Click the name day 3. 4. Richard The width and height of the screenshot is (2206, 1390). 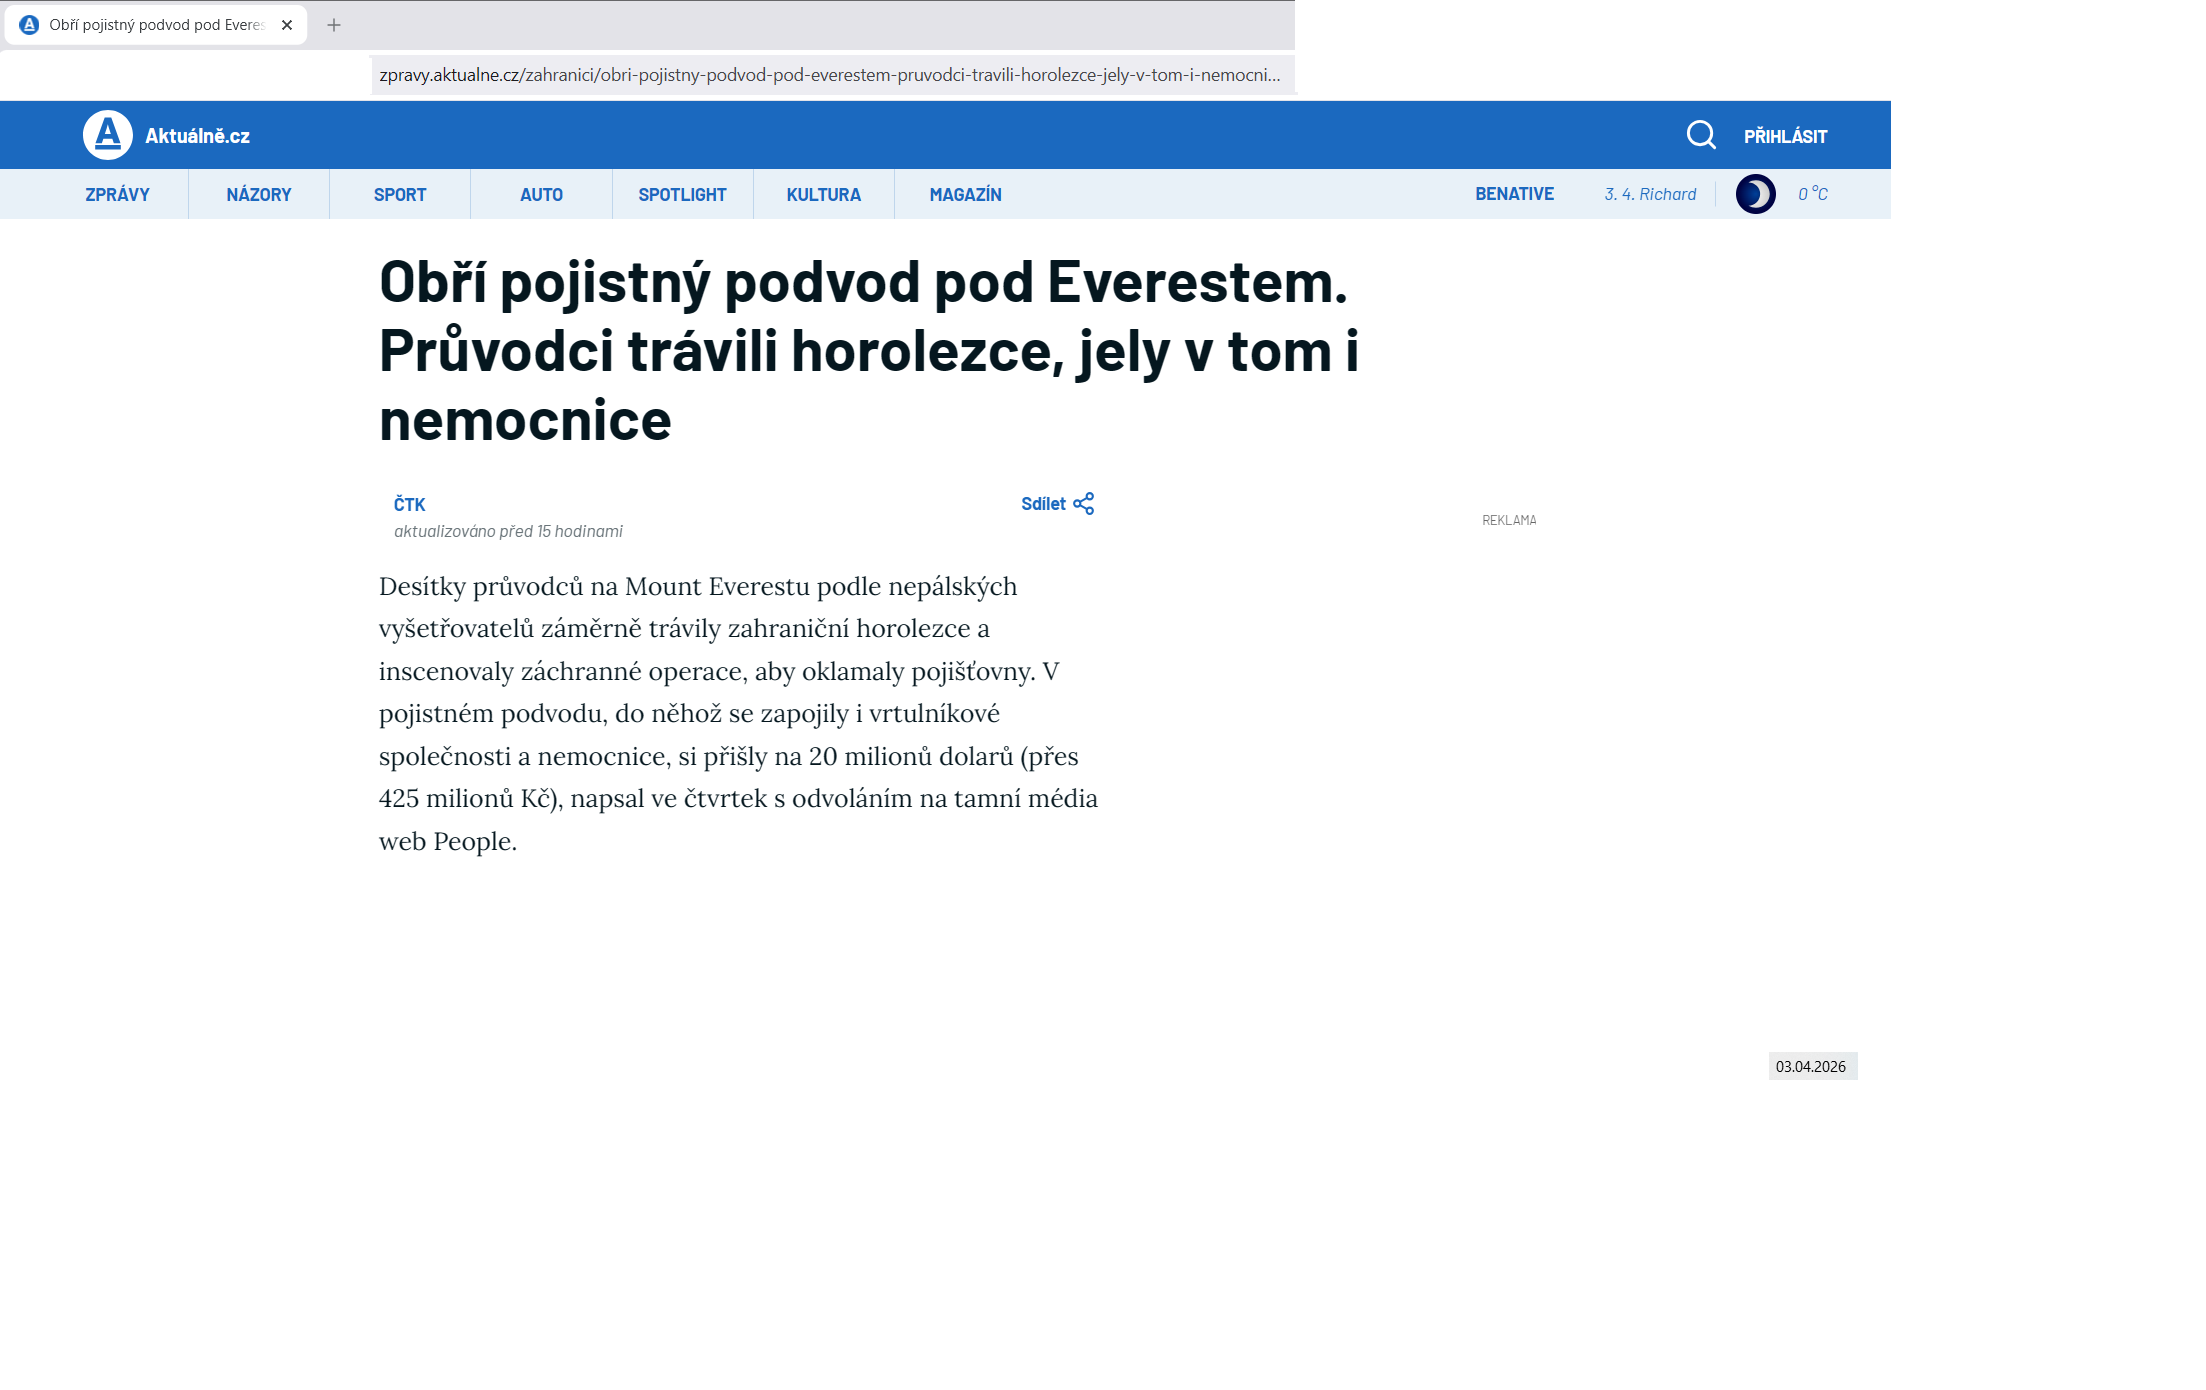click(x=1650, y=194)
